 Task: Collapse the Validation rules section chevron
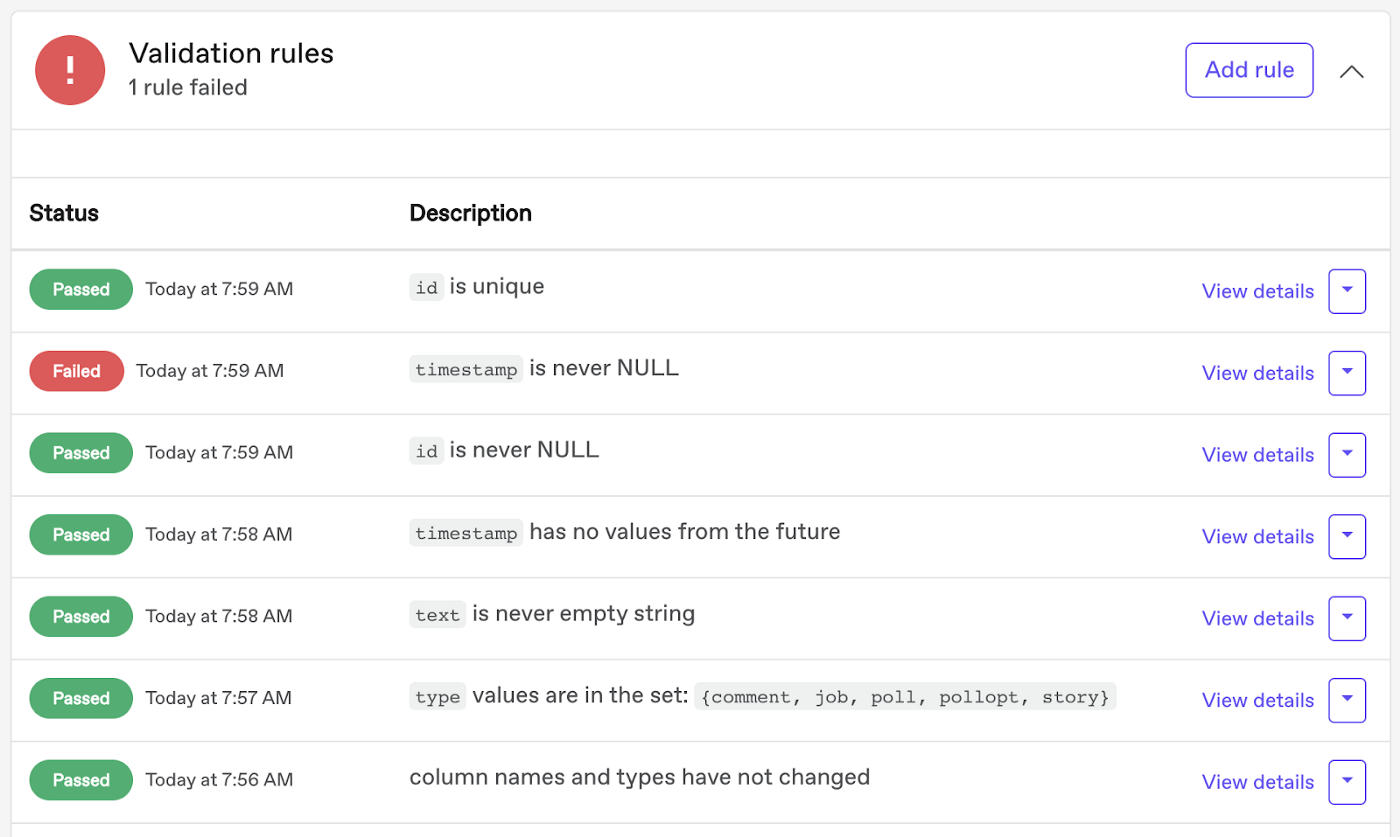tap(1351, 71)
